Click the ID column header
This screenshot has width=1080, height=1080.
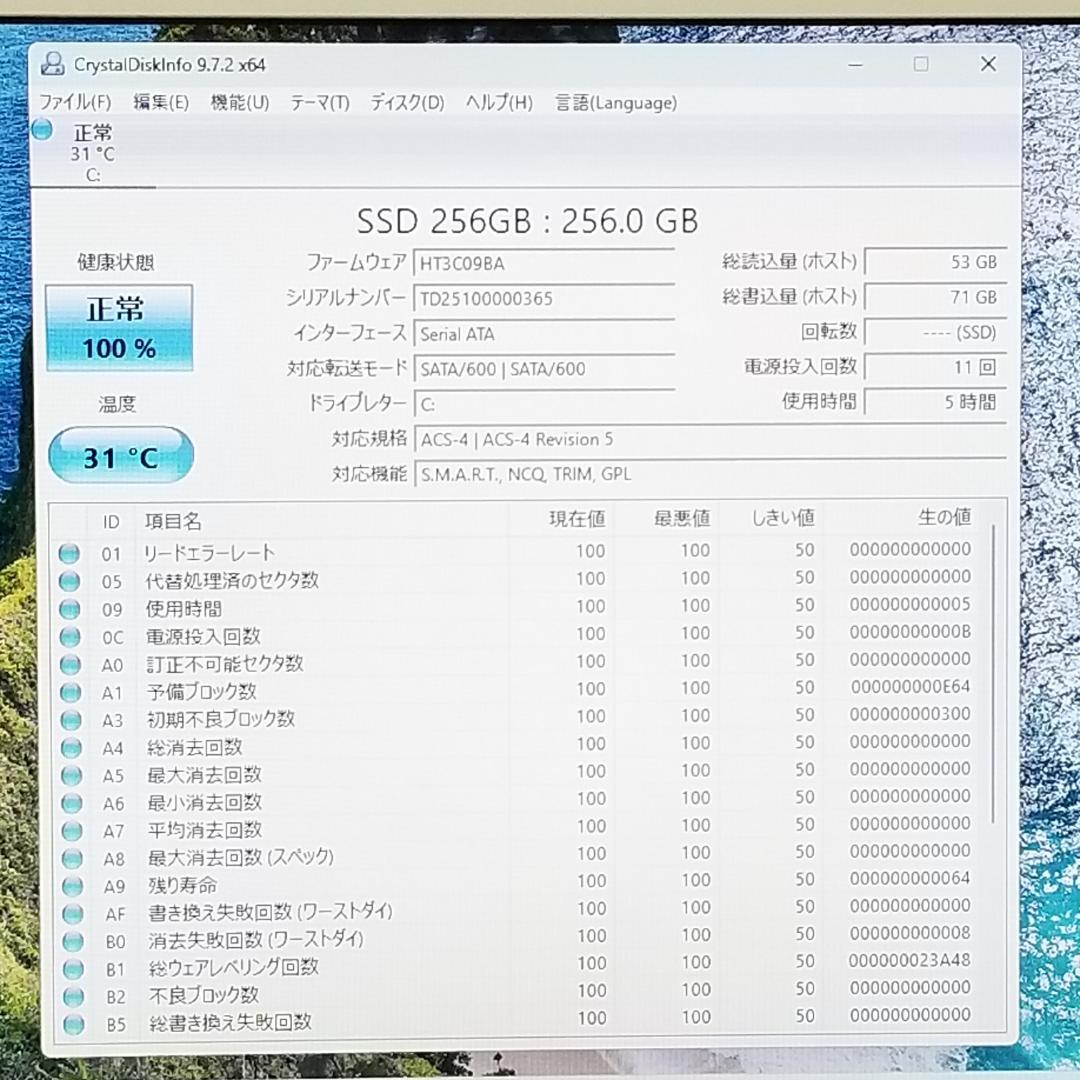click(x=111, y=521)
